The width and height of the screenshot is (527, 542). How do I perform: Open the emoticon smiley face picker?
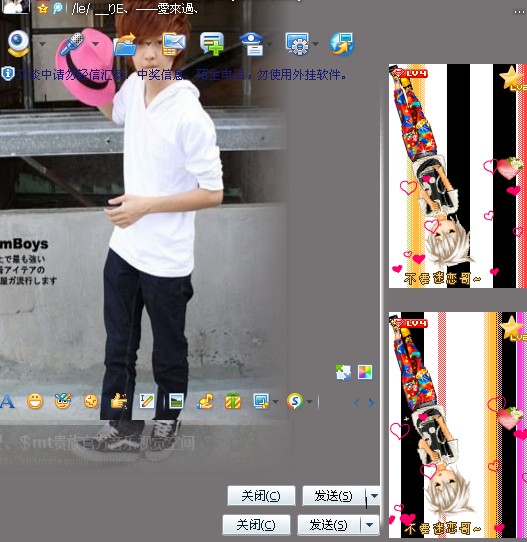35,401
